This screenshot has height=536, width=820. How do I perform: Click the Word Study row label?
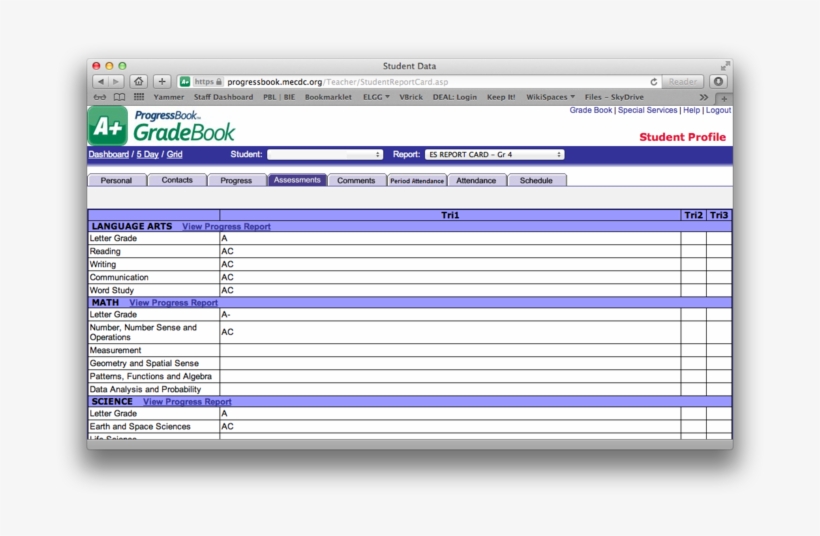pyautogui.click(x=112, y=290)
